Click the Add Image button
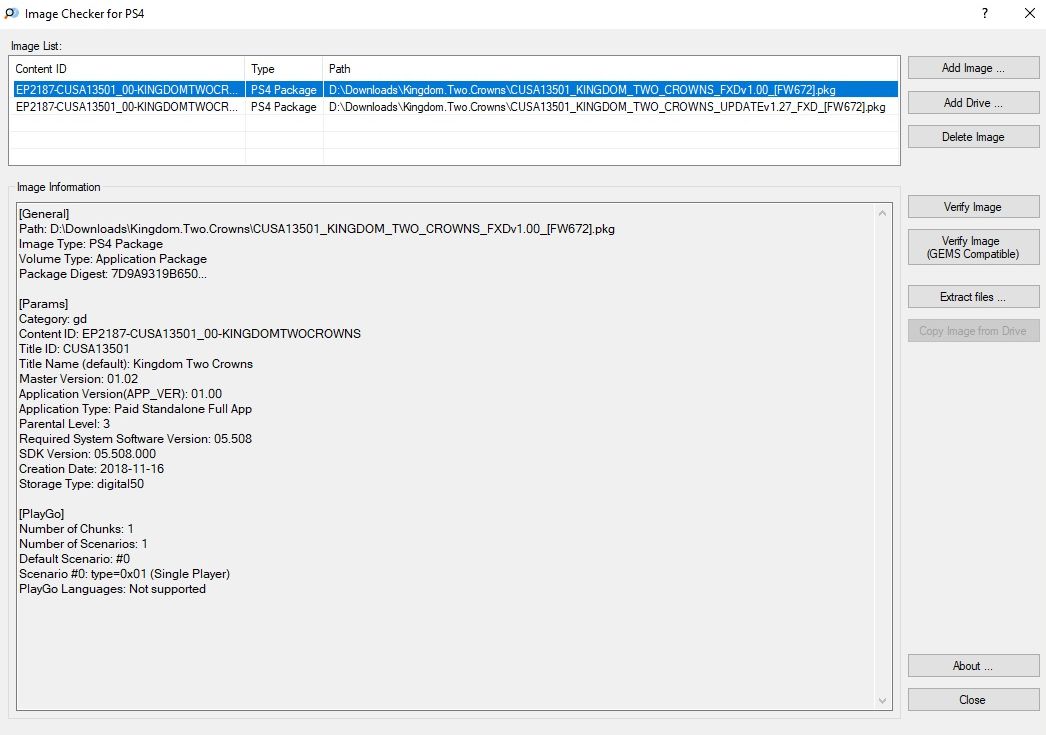 [x=973, y=68]
